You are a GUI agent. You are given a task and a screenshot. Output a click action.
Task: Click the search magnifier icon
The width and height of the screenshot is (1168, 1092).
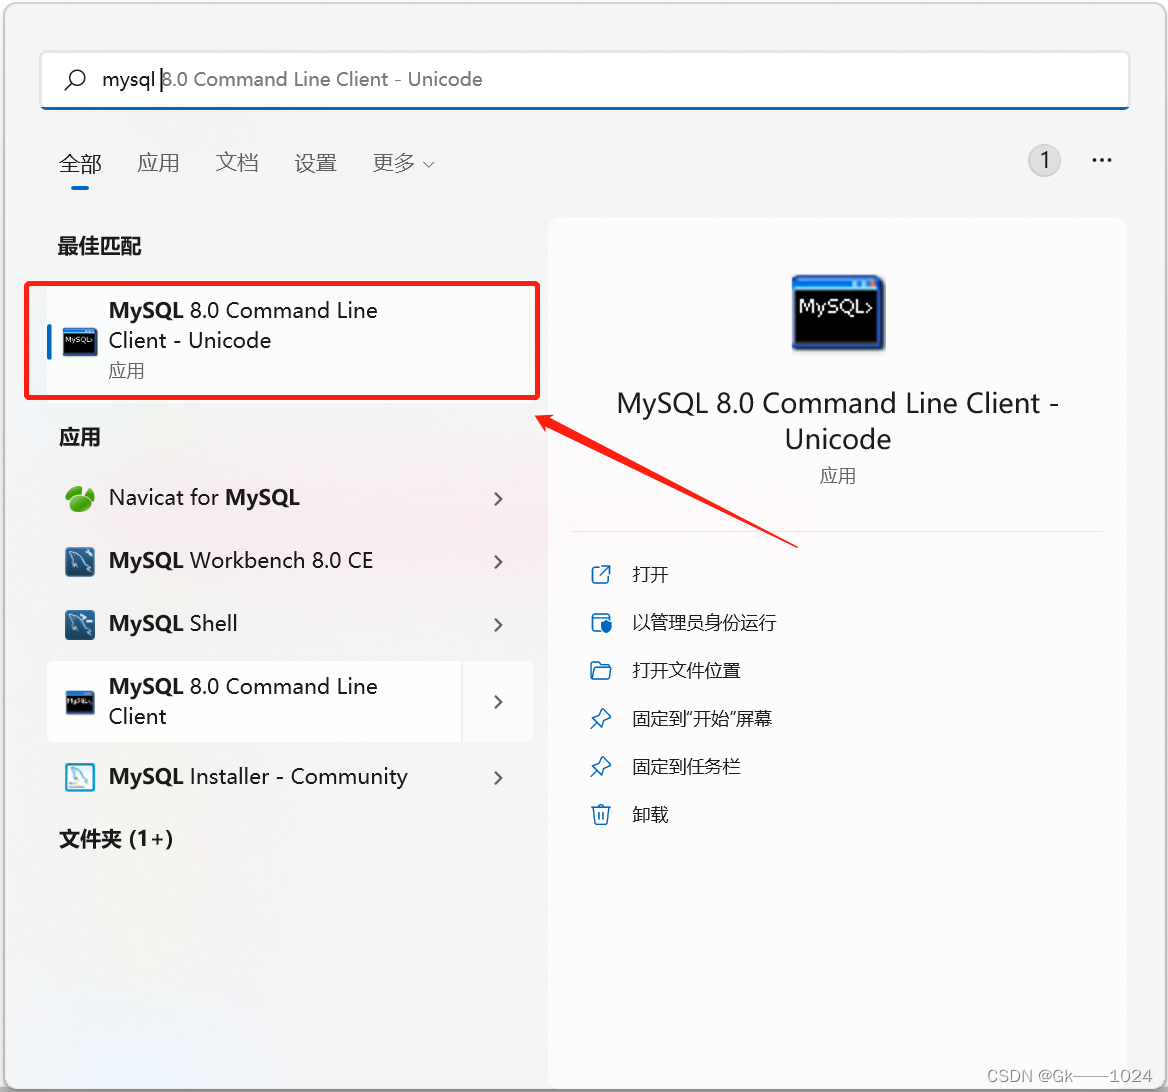coord(74,80)
